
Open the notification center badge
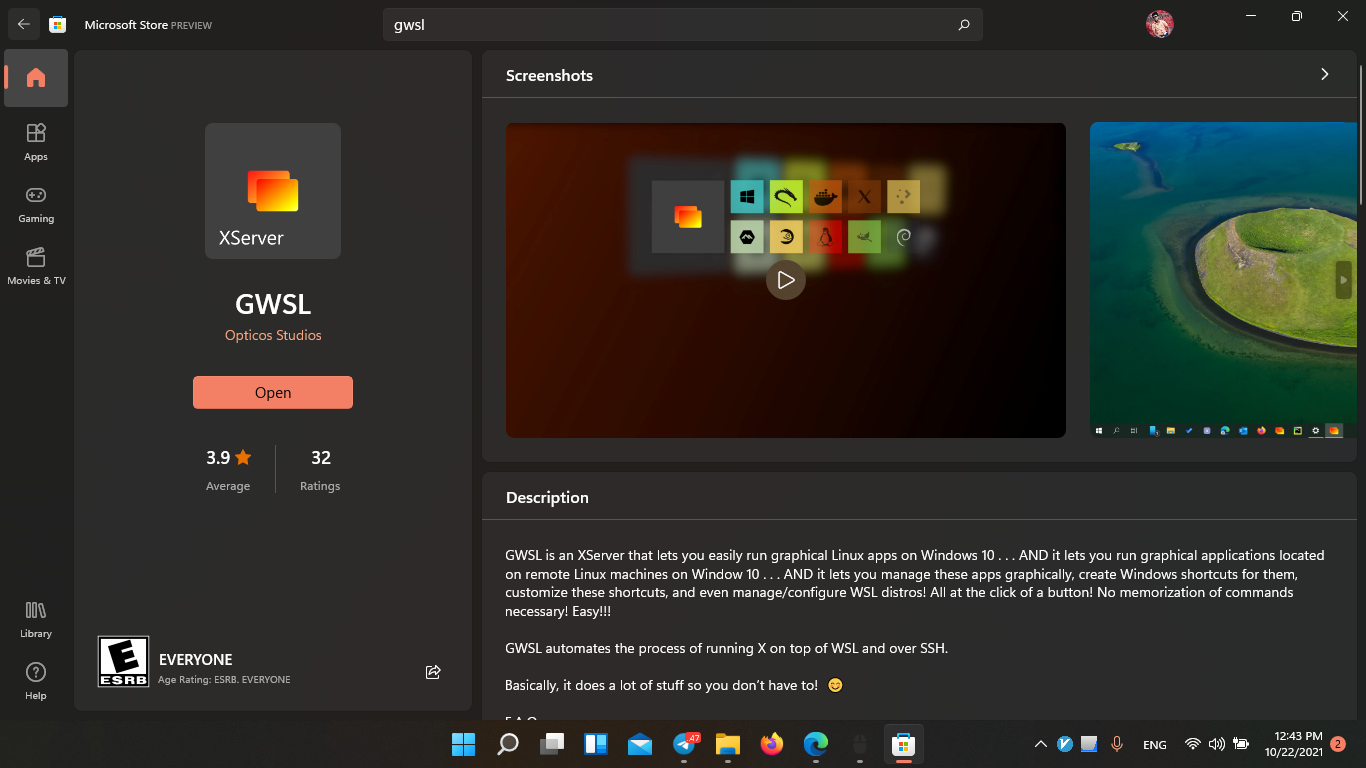click(x=1338, y=744)
